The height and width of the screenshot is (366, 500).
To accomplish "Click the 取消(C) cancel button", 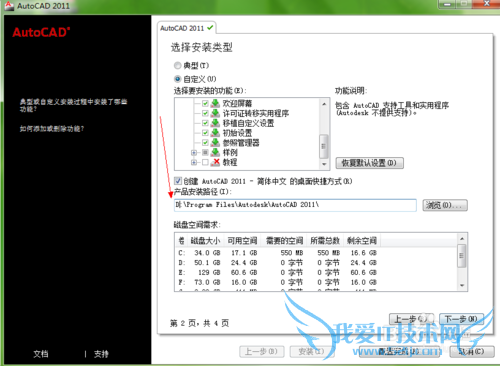I will (x=472, y=351).
